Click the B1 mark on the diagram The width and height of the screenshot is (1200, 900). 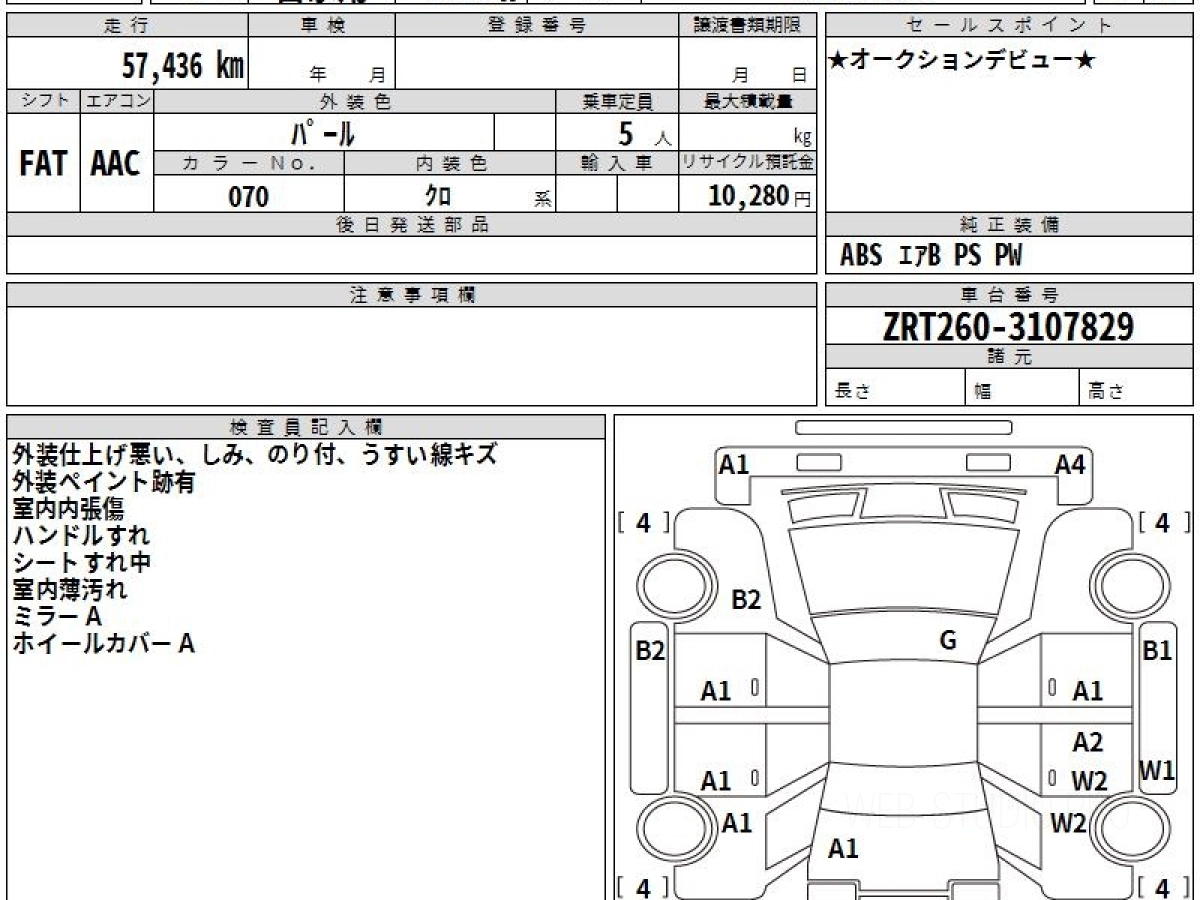point(1157,651)
